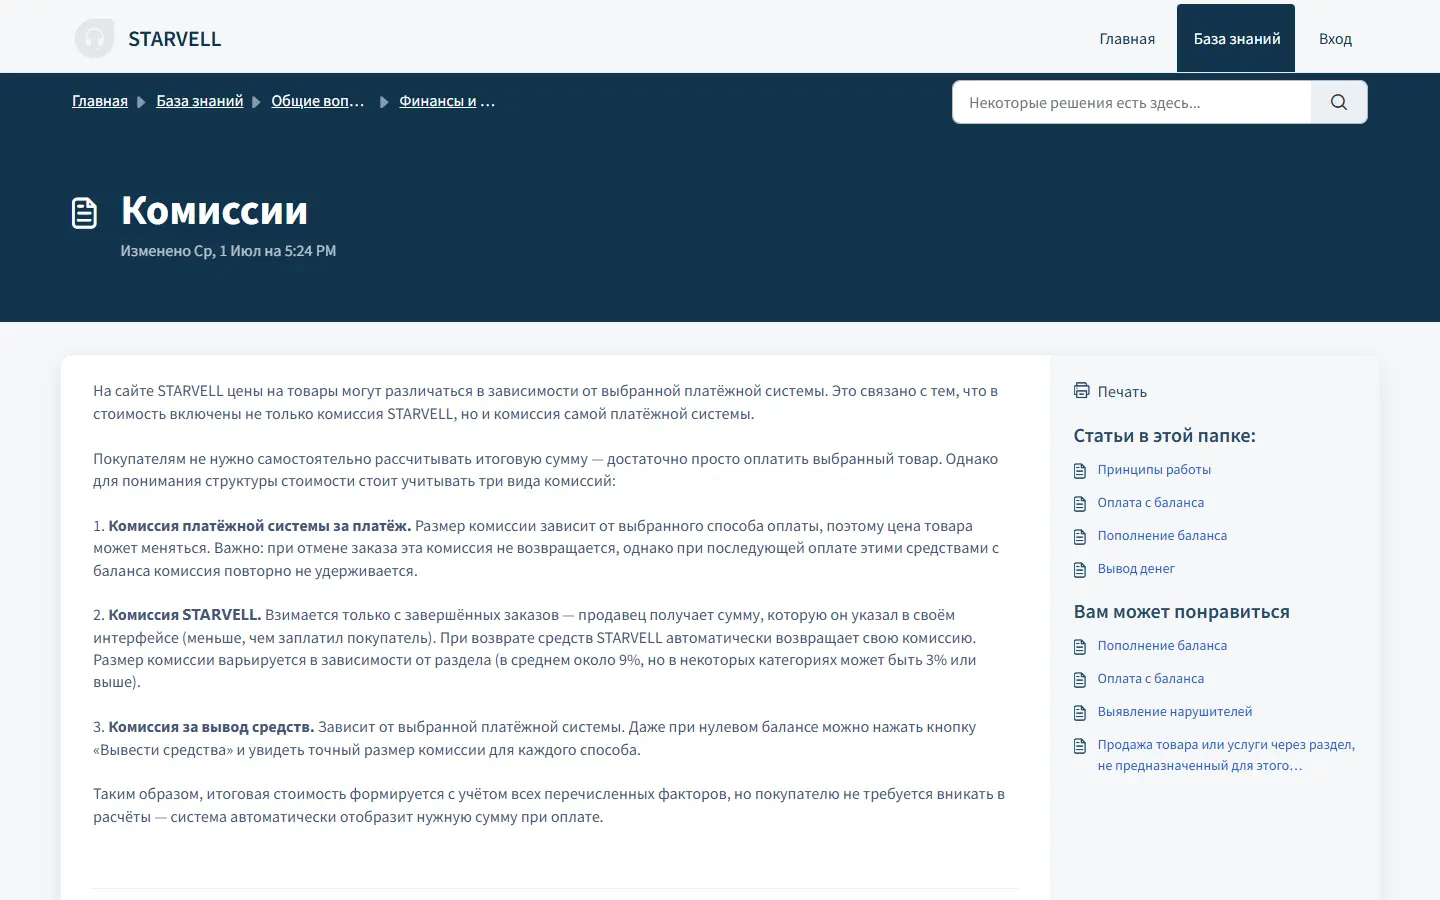Click the document icon next to Выявление нарушителей
Screen dimensions: 1440x900
coord(1080,712)
